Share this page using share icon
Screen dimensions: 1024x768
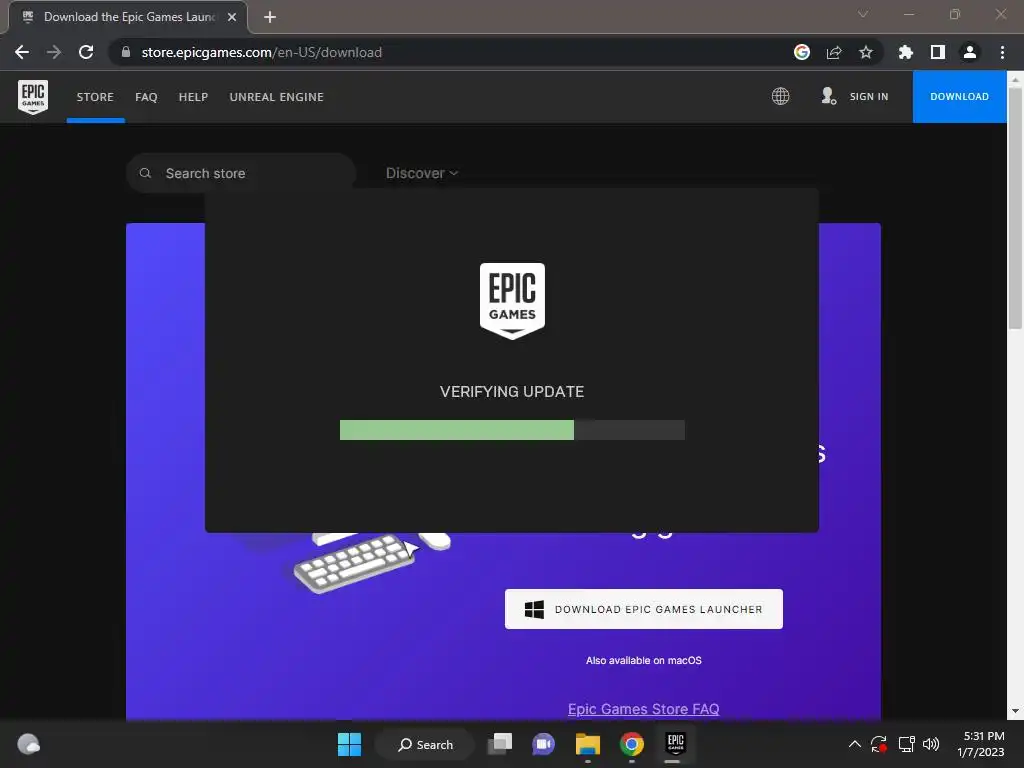834,52
